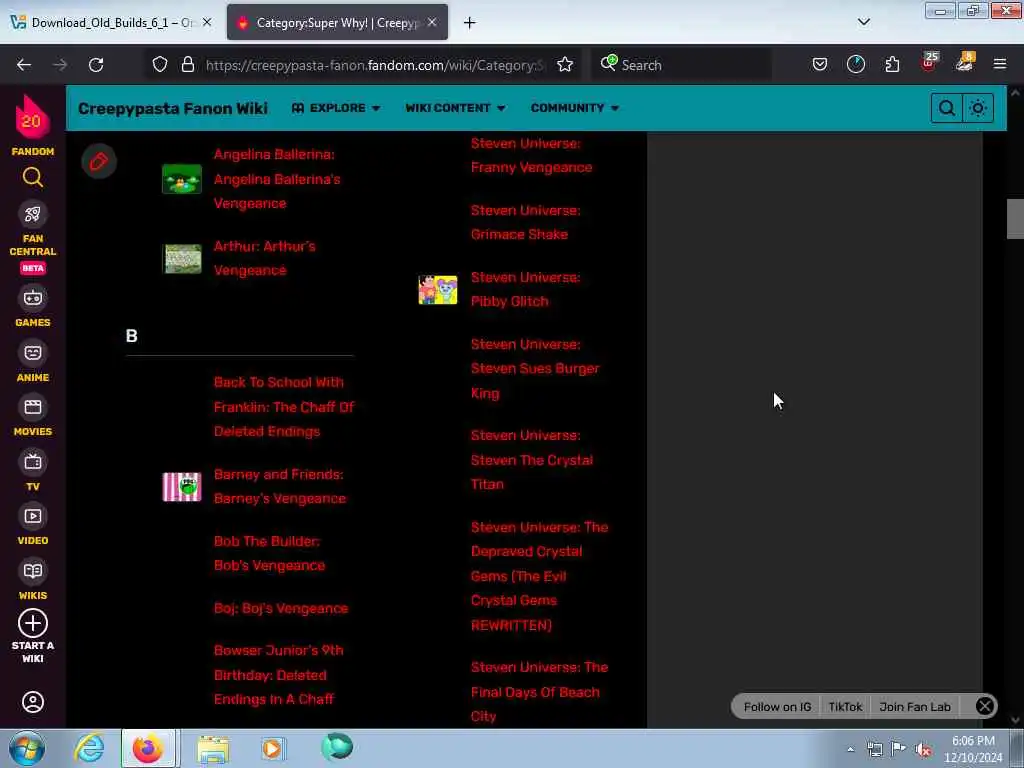Click the Pibby Glitch thumbnail image
The image size is (1024, 768).
click(438, 289)
